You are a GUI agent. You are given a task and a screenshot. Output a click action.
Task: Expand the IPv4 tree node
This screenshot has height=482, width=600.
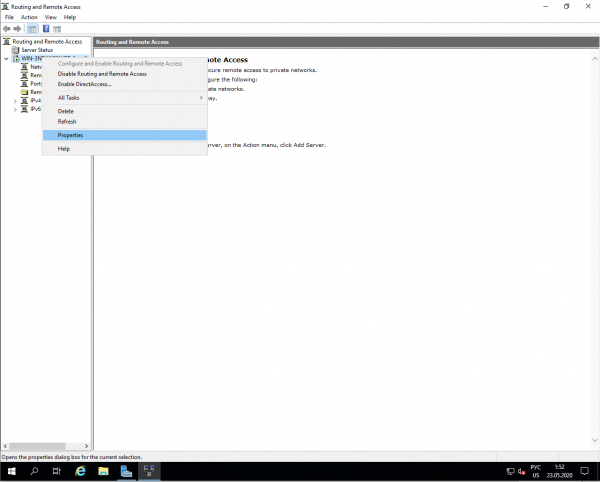point(15,100)
